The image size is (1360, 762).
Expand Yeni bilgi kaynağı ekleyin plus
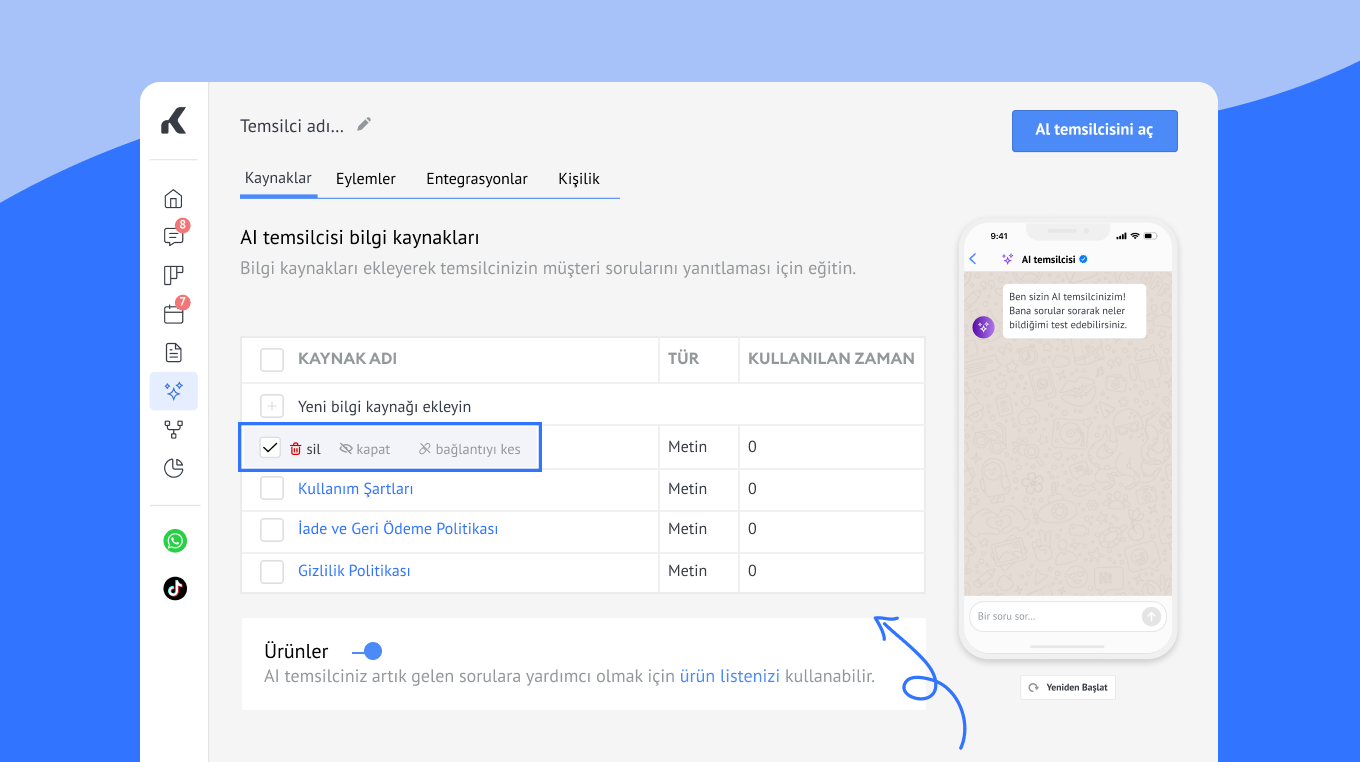click(x=272, y=406)
